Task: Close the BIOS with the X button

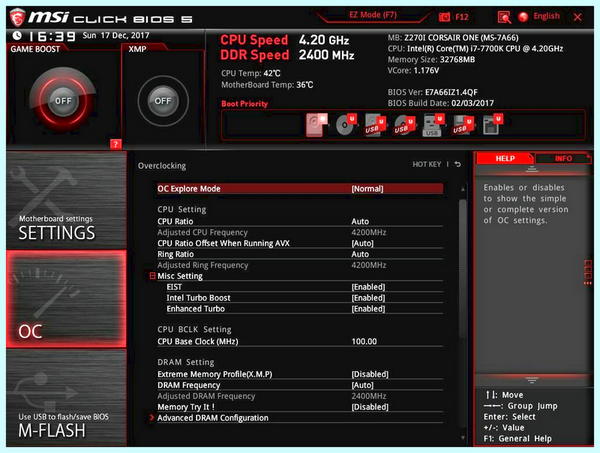Action: tap(577, 17)
